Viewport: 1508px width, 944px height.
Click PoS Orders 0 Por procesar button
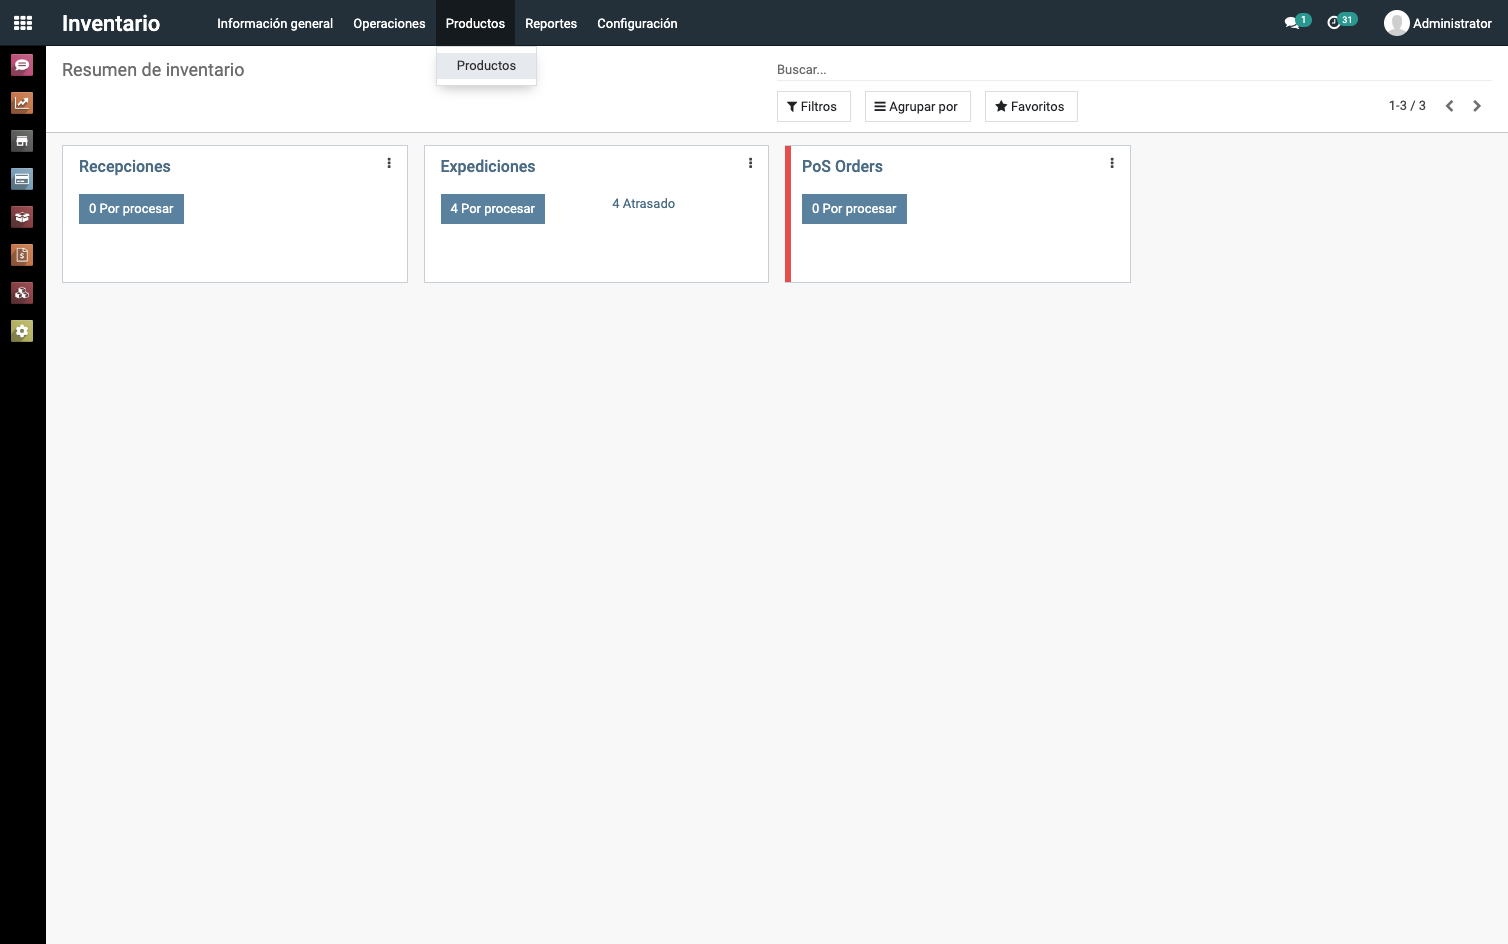point(854,209)
